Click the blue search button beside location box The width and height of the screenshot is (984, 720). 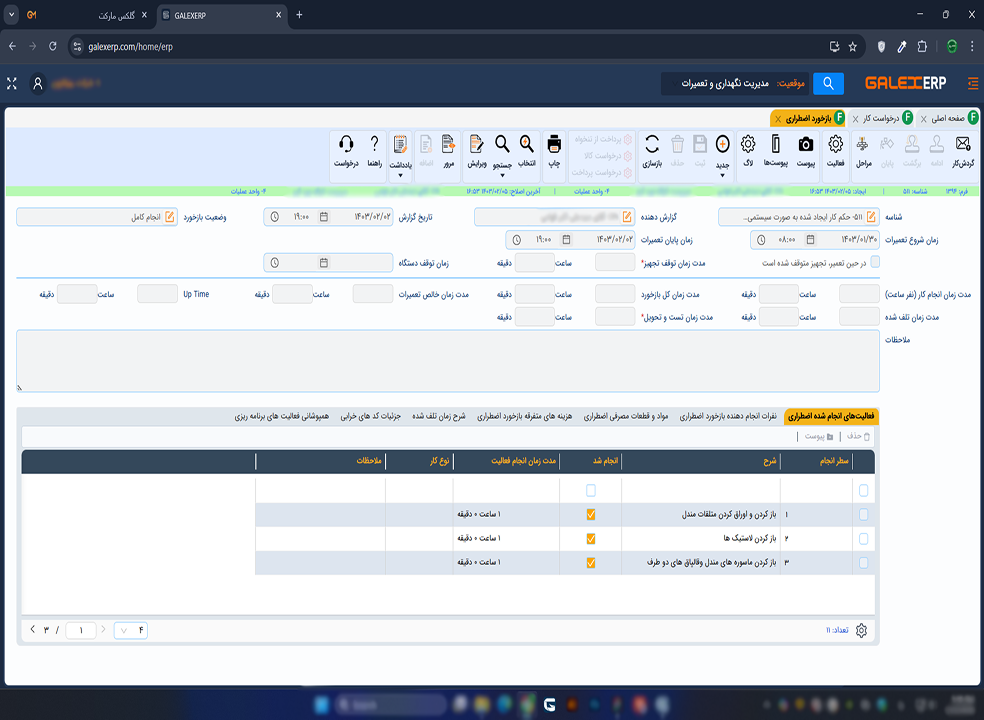[x=828, y=83]
